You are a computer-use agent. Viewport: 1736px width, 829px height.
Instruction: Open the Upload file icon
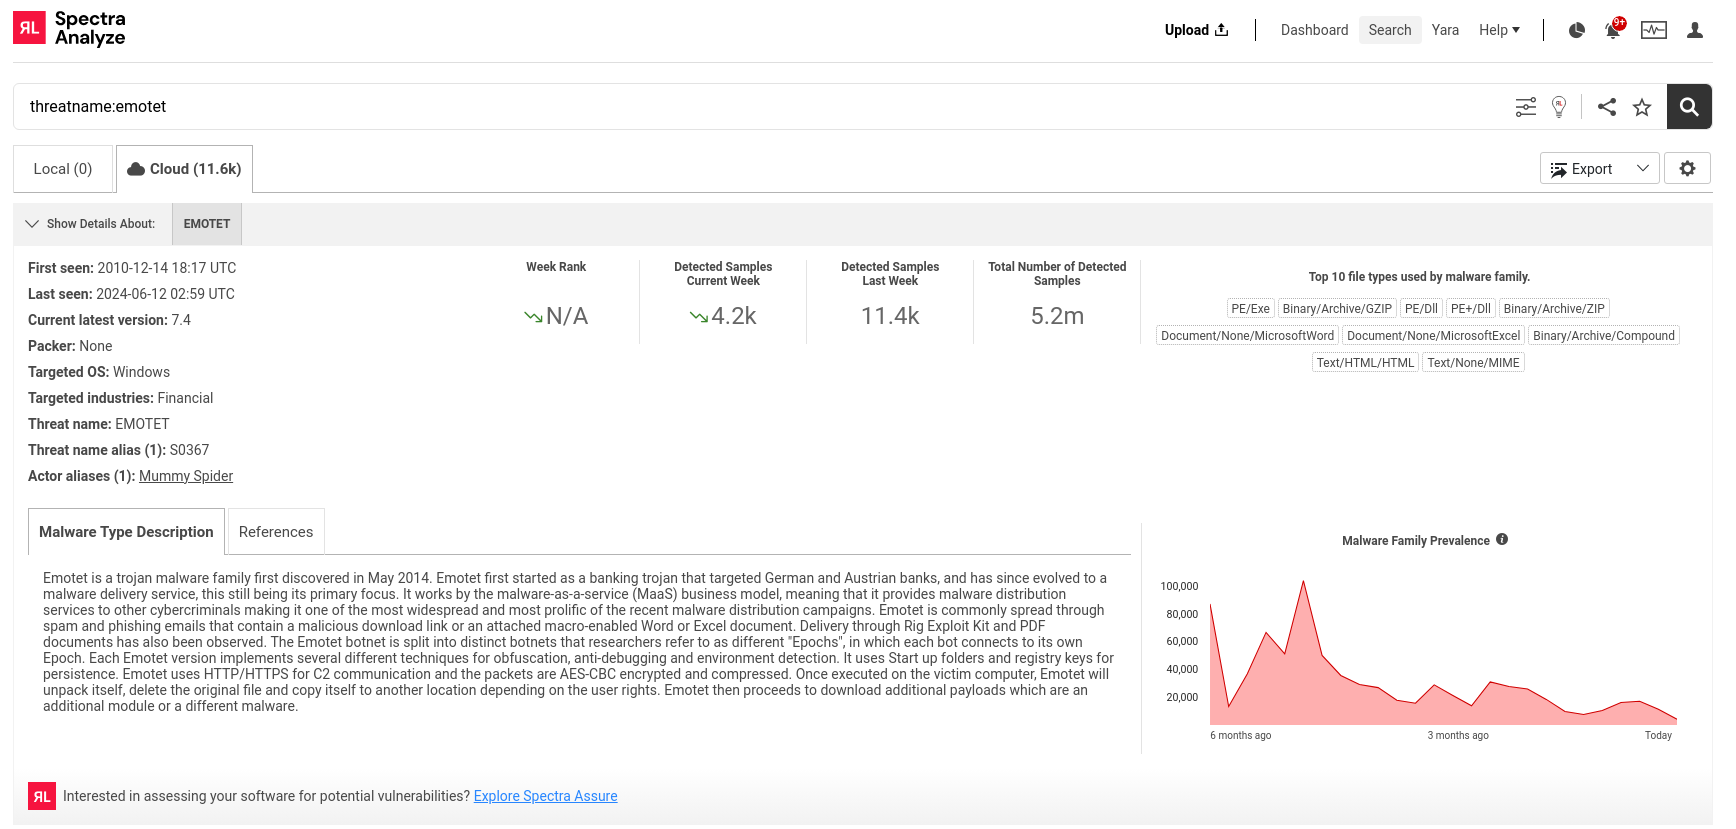[1221, 30]
